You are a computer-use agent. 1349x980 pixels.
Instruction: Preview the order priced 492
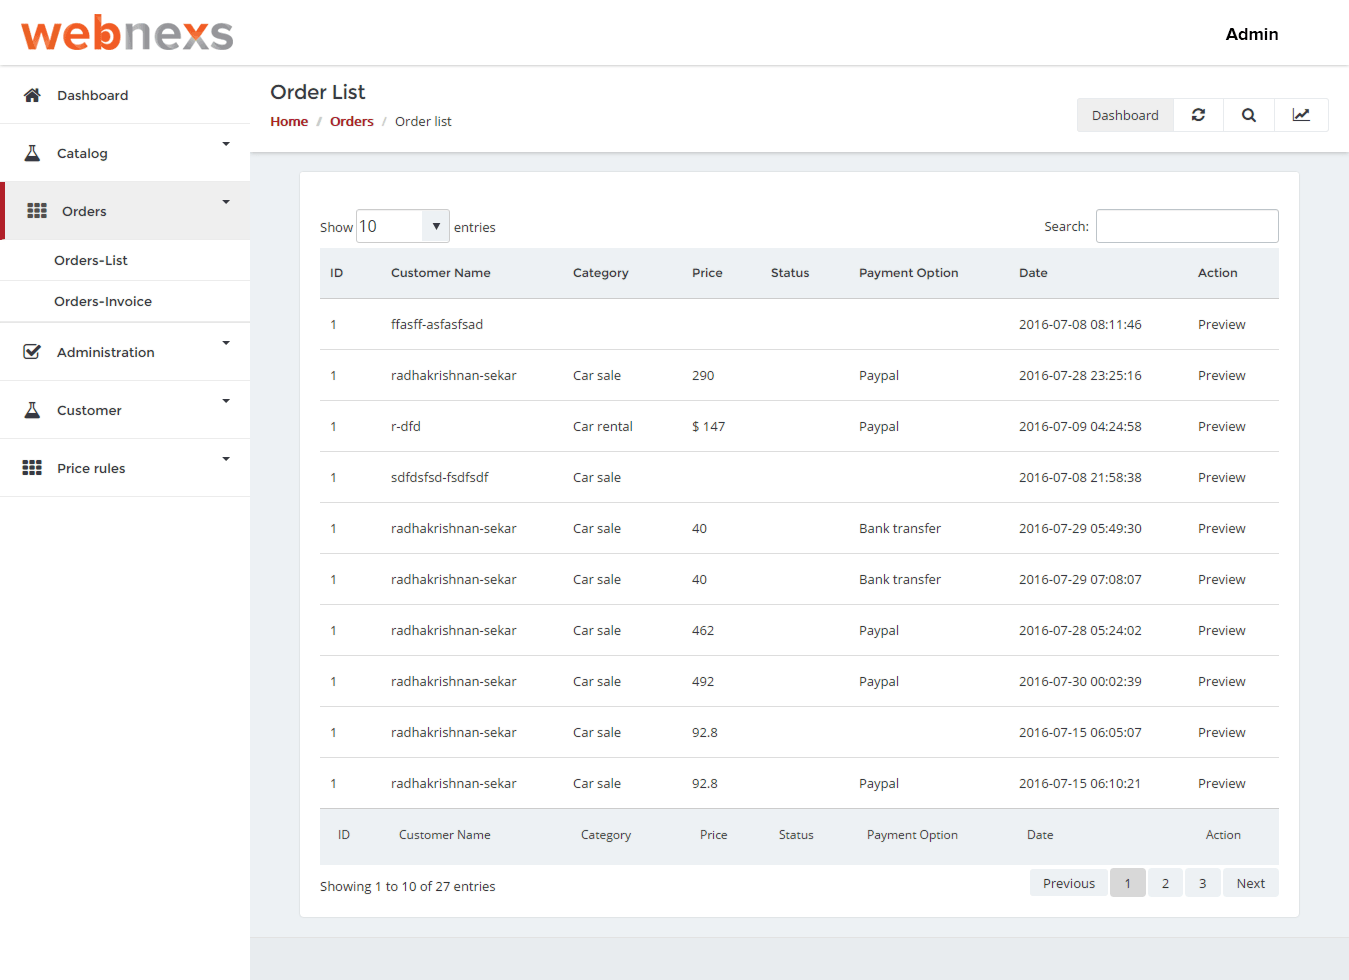pos(1222,681)
